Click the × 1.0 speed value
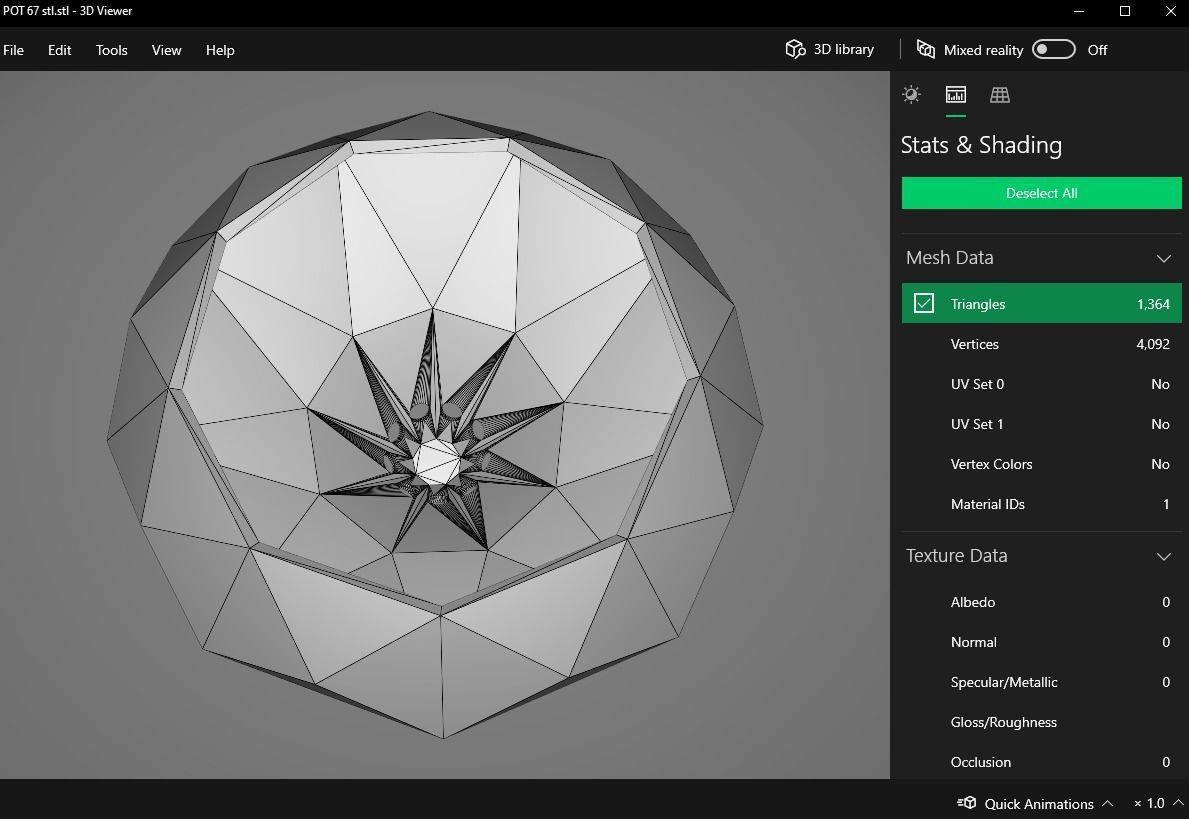 (x=1149, y=804)
